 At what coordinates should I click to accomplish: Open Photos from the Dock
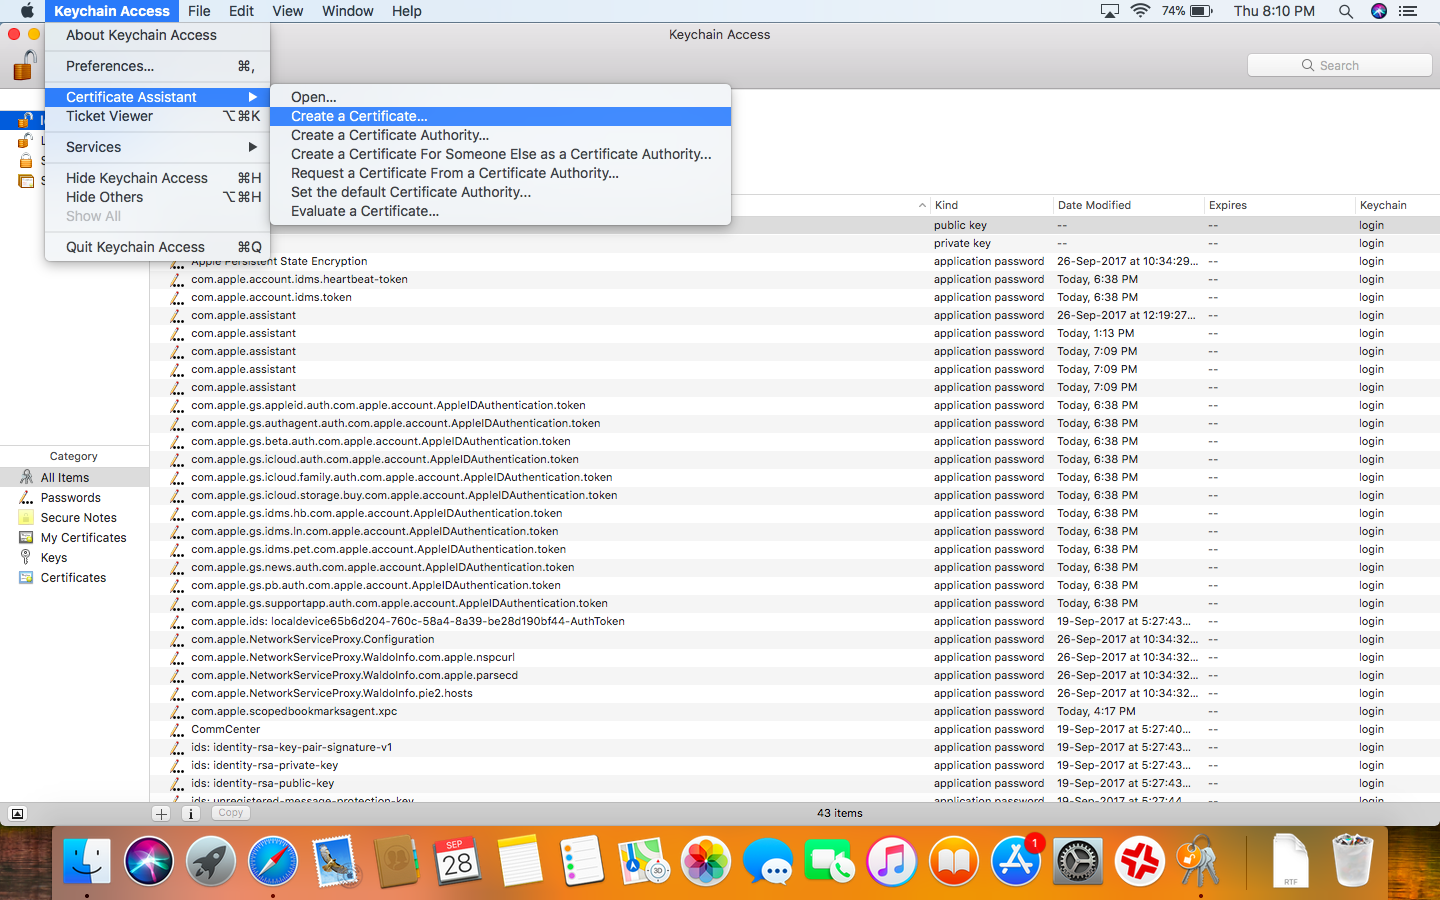706,861
